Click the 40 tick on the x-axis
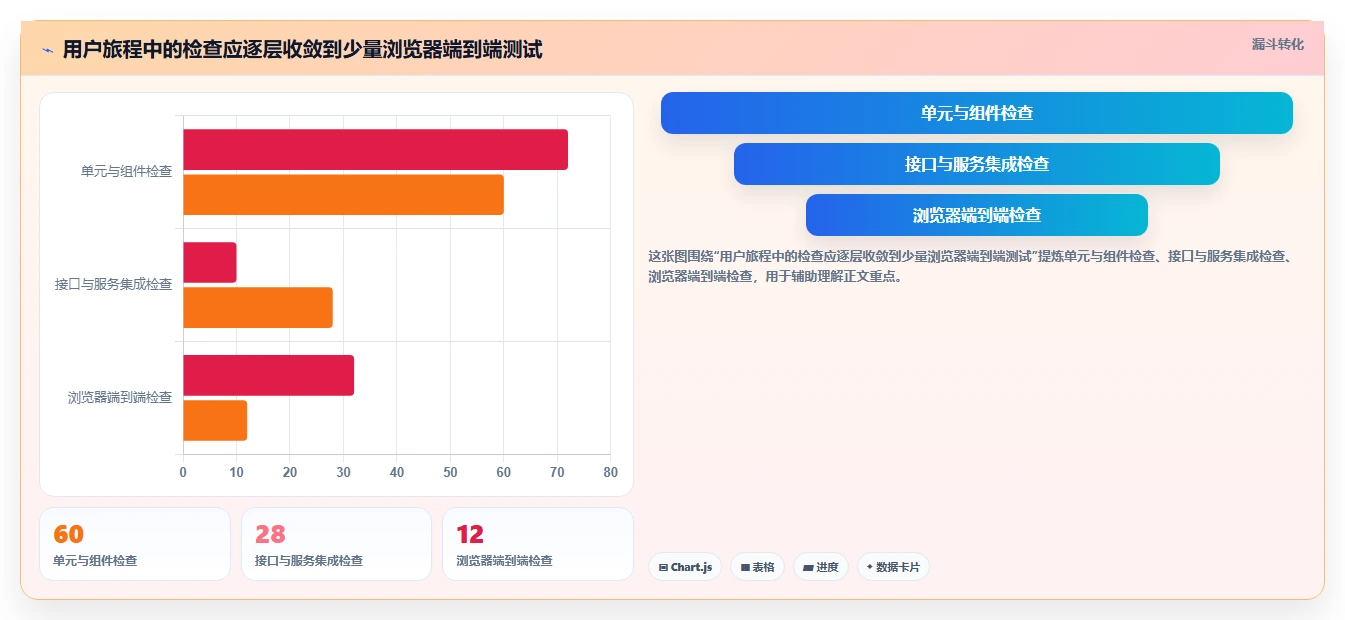The height and width of the screenshot is (620, 1345). point(397,472)
